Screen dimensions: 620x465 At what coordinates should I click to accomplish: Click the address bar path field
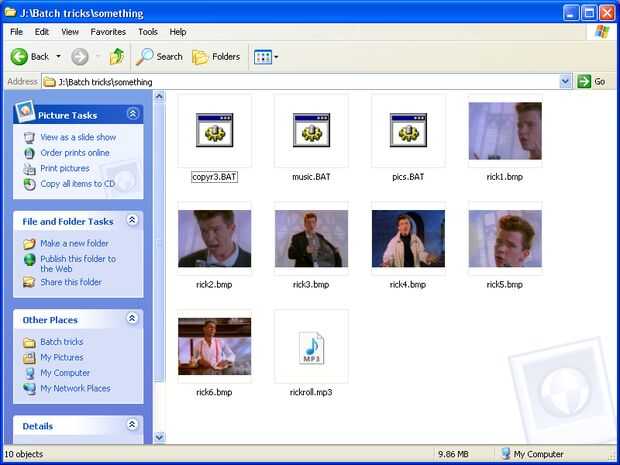[x=301, y=82]
